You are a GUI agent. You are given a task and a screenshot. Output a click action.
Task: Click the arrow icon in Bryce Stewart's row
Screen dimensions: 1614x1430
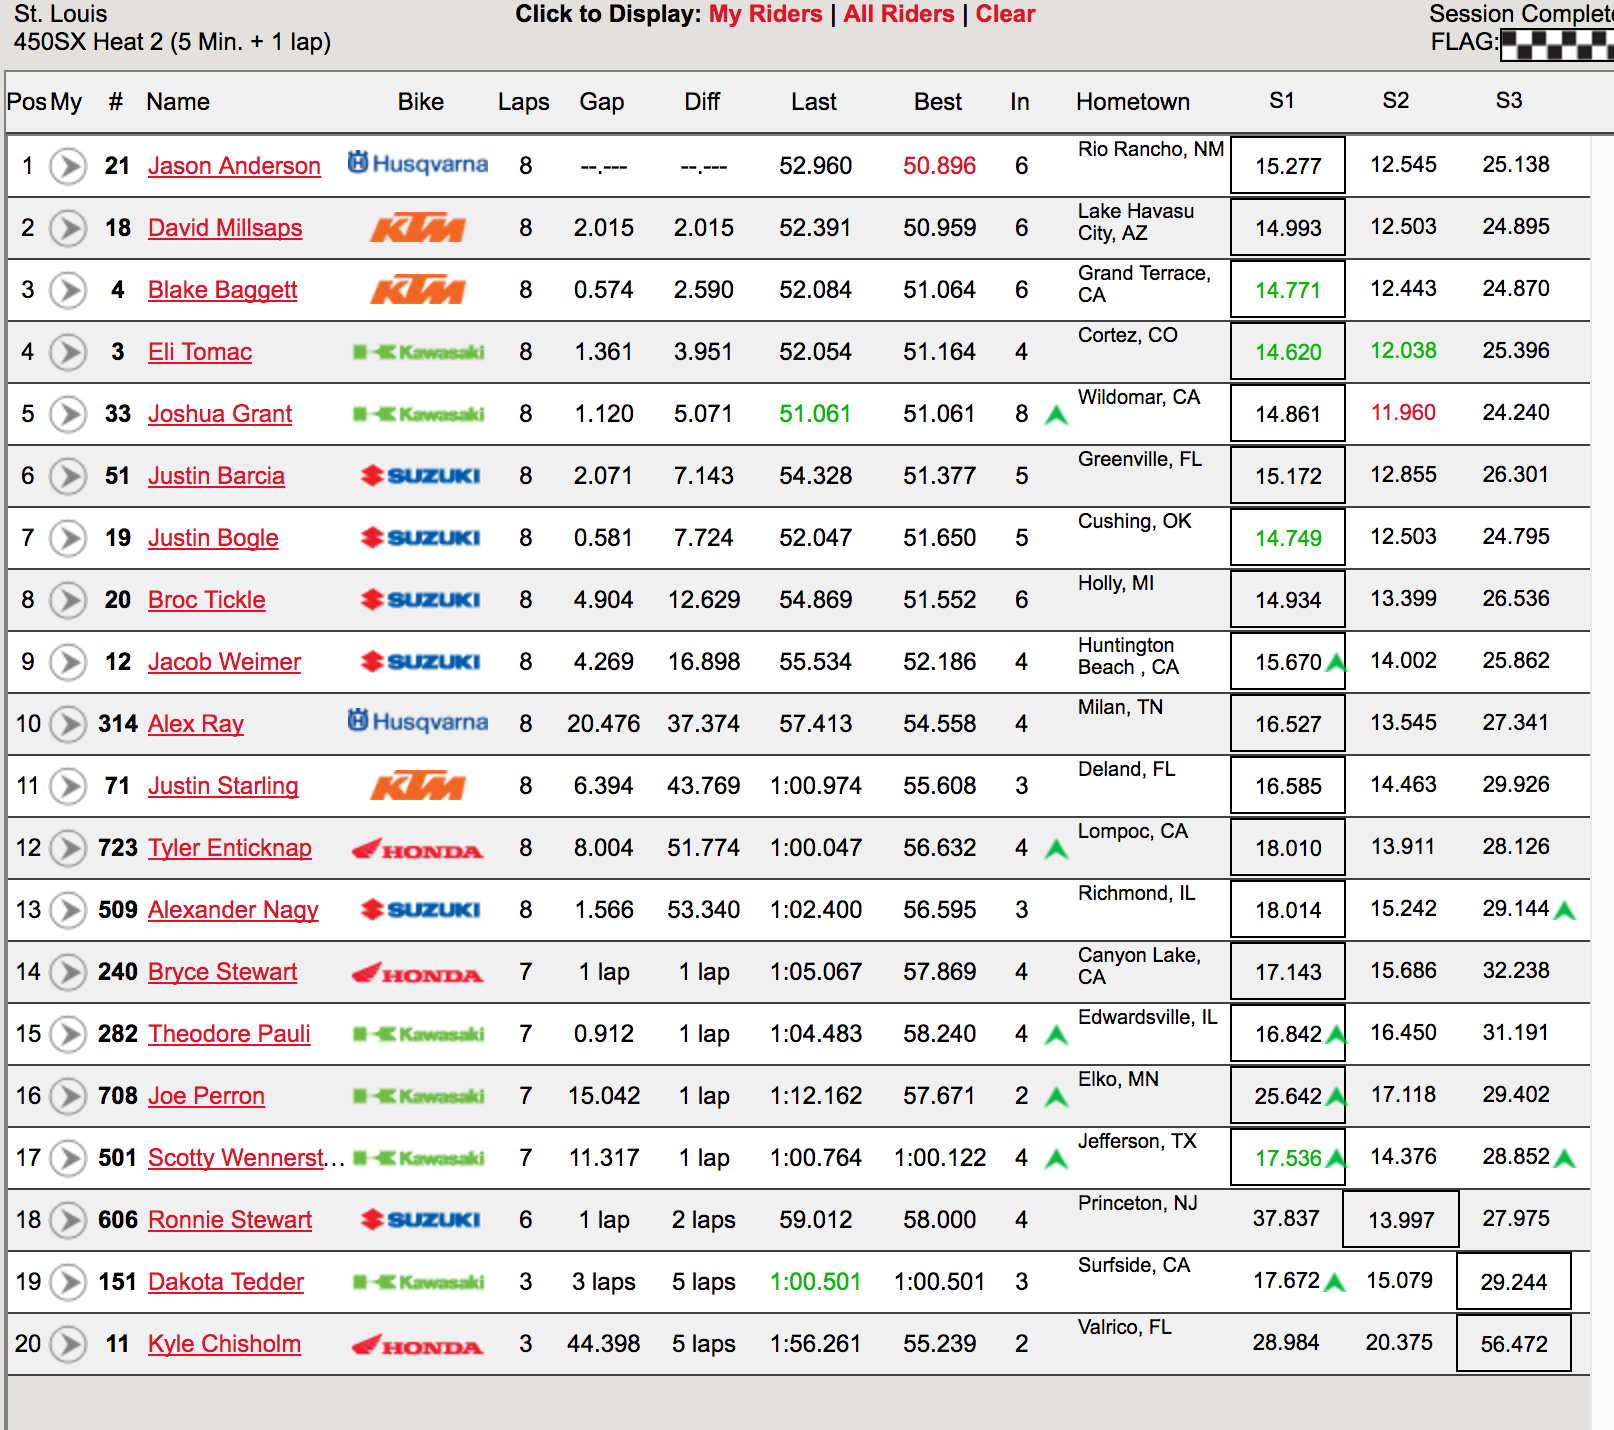point(68,972)
